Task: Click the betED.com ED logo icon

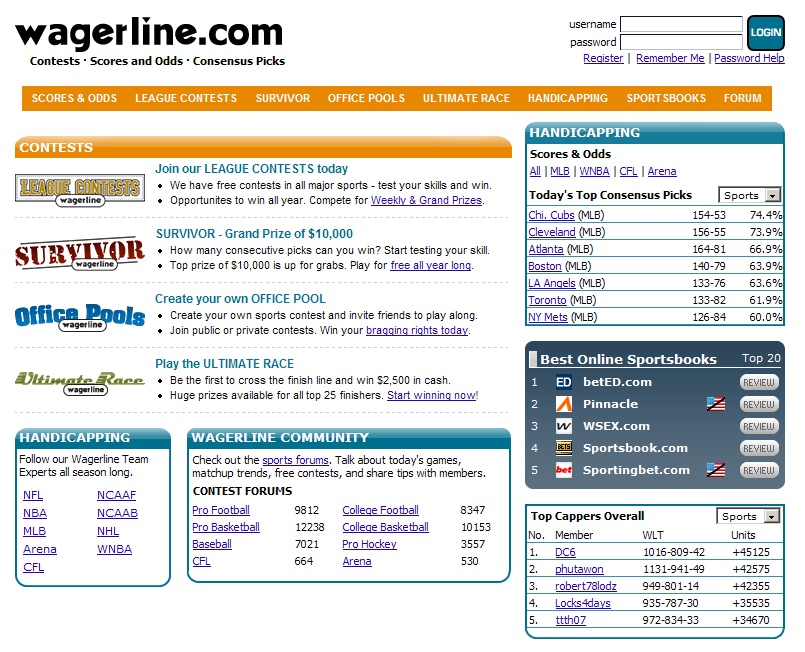Action: [564, 382]
